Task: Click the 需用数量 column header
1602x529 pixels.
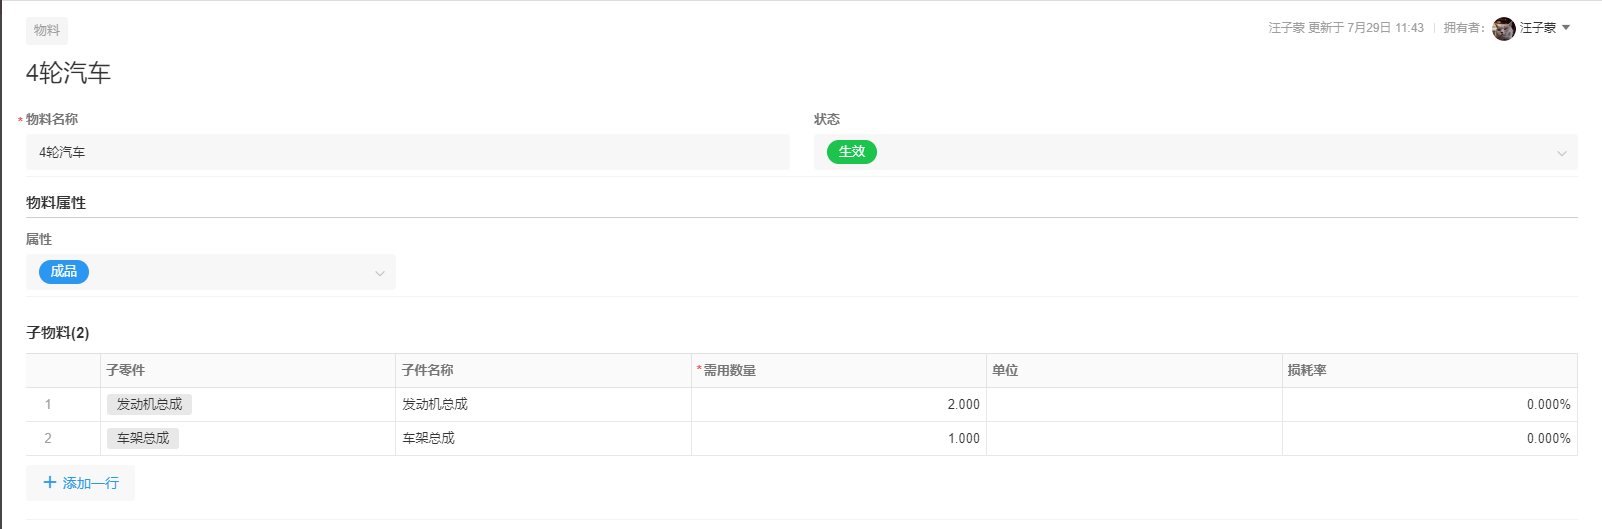Action: coord(729,370)
